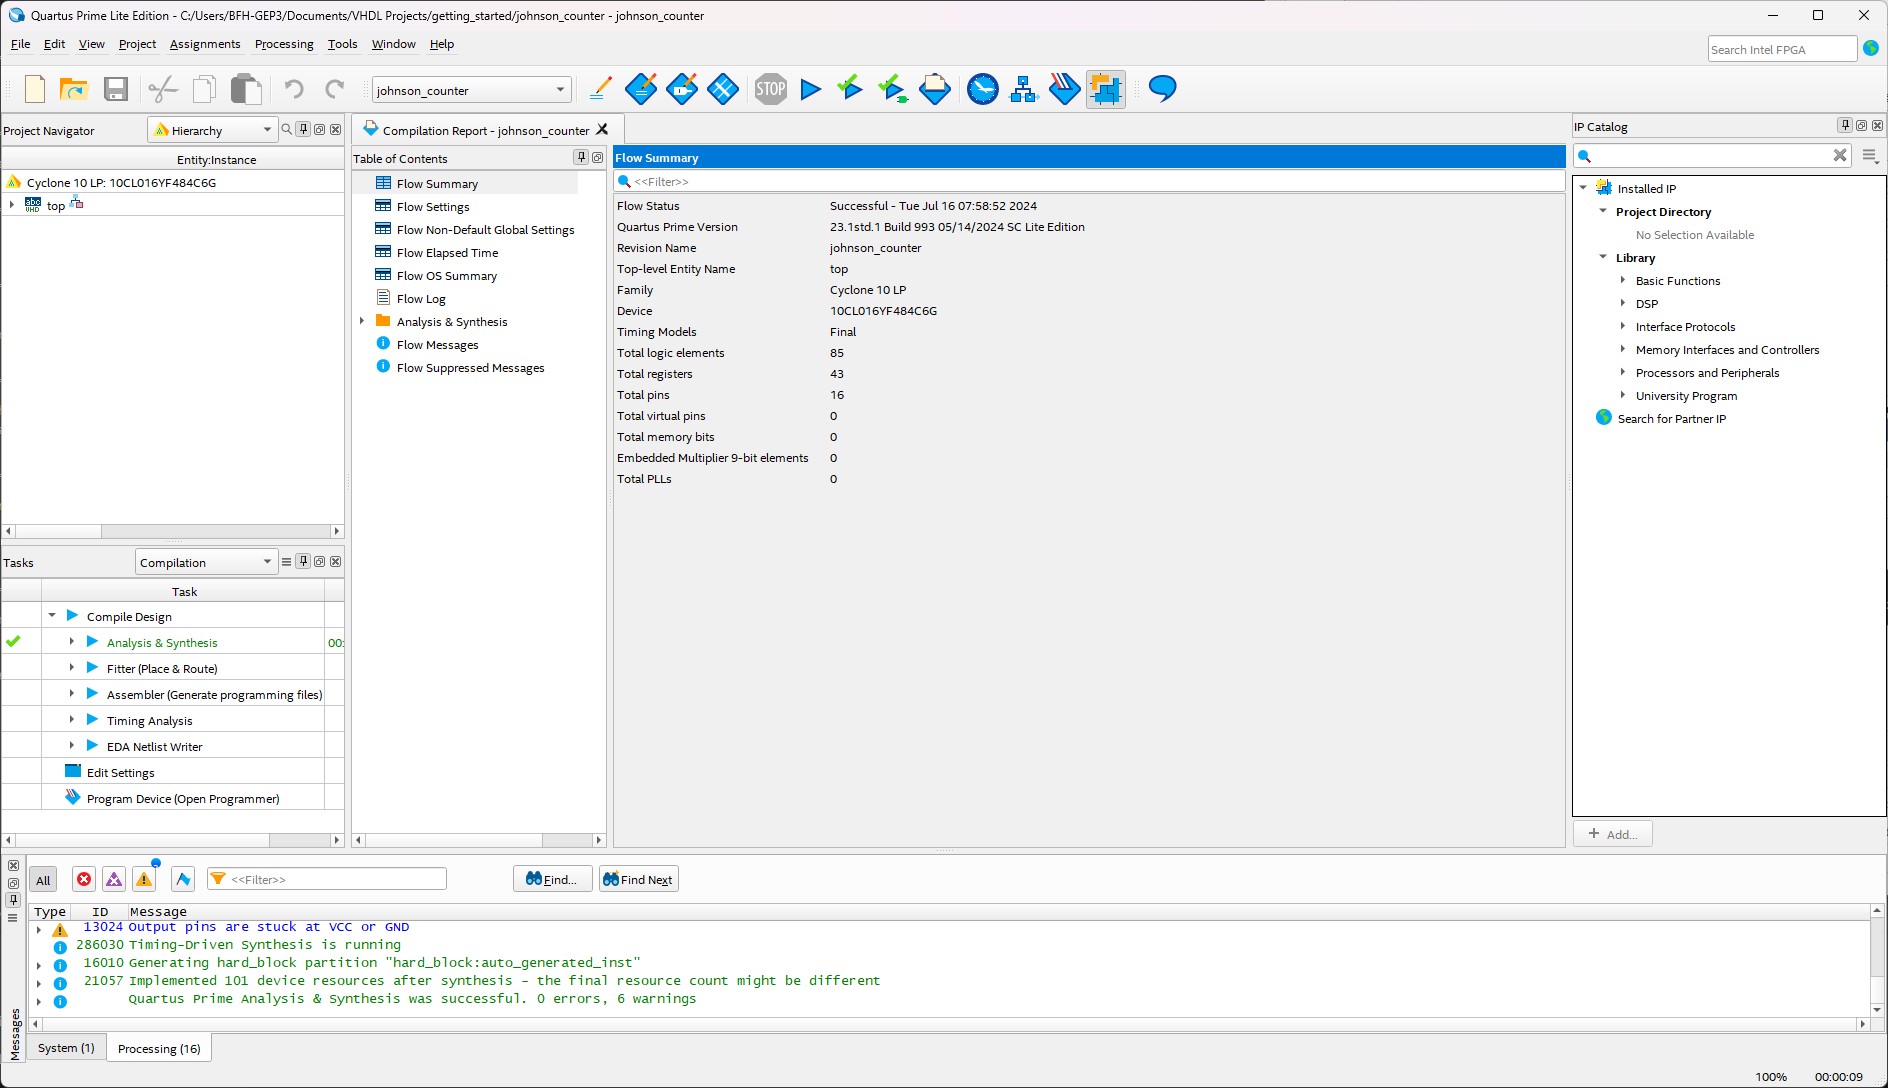Redo the last undone action
Viewport: 1888px width, 1088px height.
click(335, 90)
